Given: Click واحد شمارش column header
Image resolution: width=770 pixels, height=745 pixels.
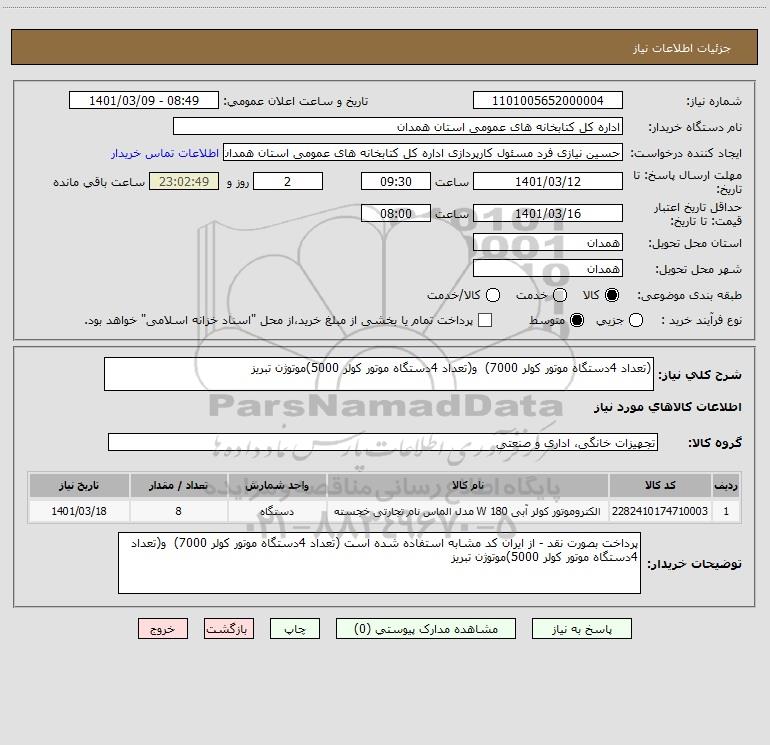Looking at the screenshot, I should pyautogui.click(x=277, y=485).
